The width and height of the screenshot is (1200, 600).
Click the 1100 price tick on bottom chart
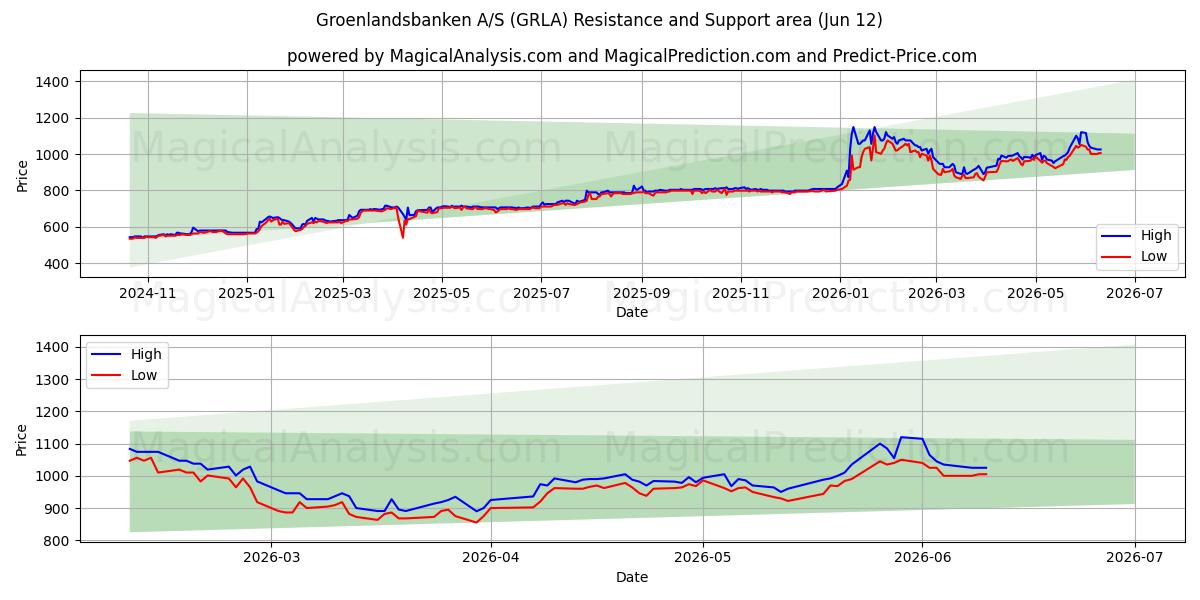(x=53, y=444)
